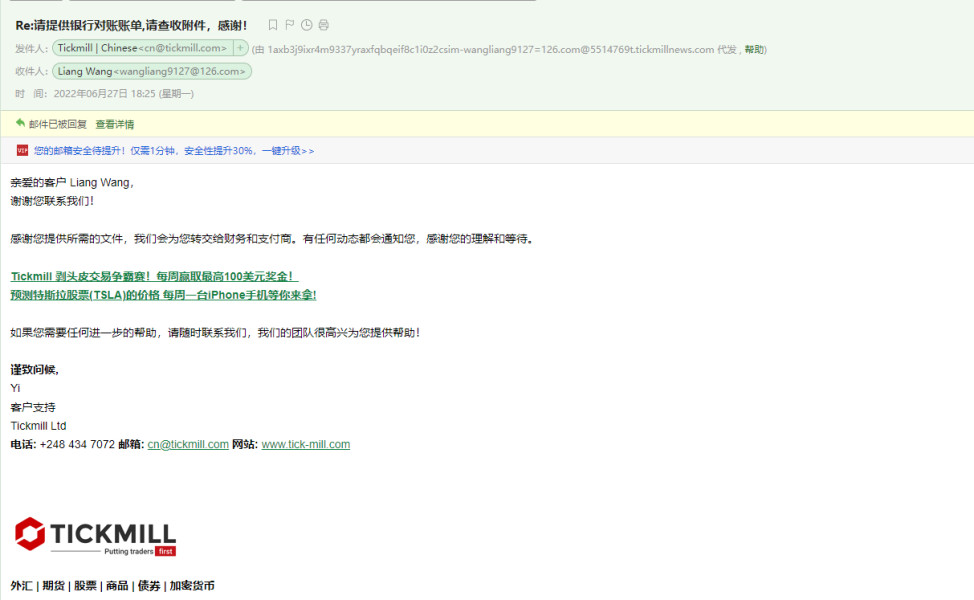
Task: Add sender to contacts with plus icon
Action: (240, 48)
